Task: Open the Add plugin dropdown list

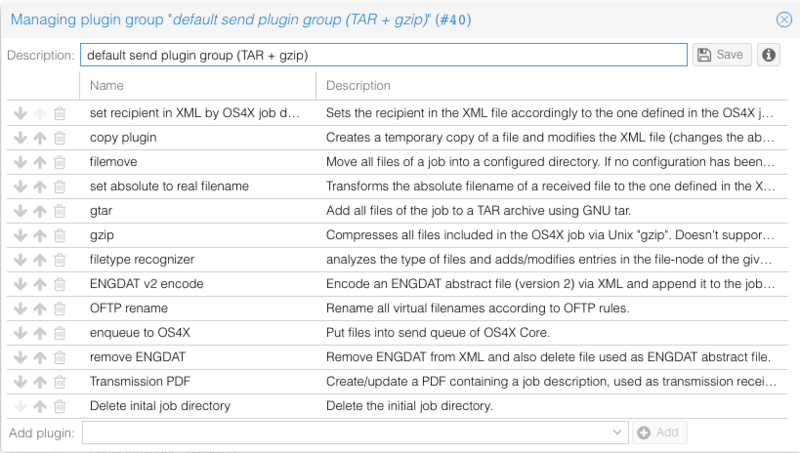Action: tap(617, 432)
